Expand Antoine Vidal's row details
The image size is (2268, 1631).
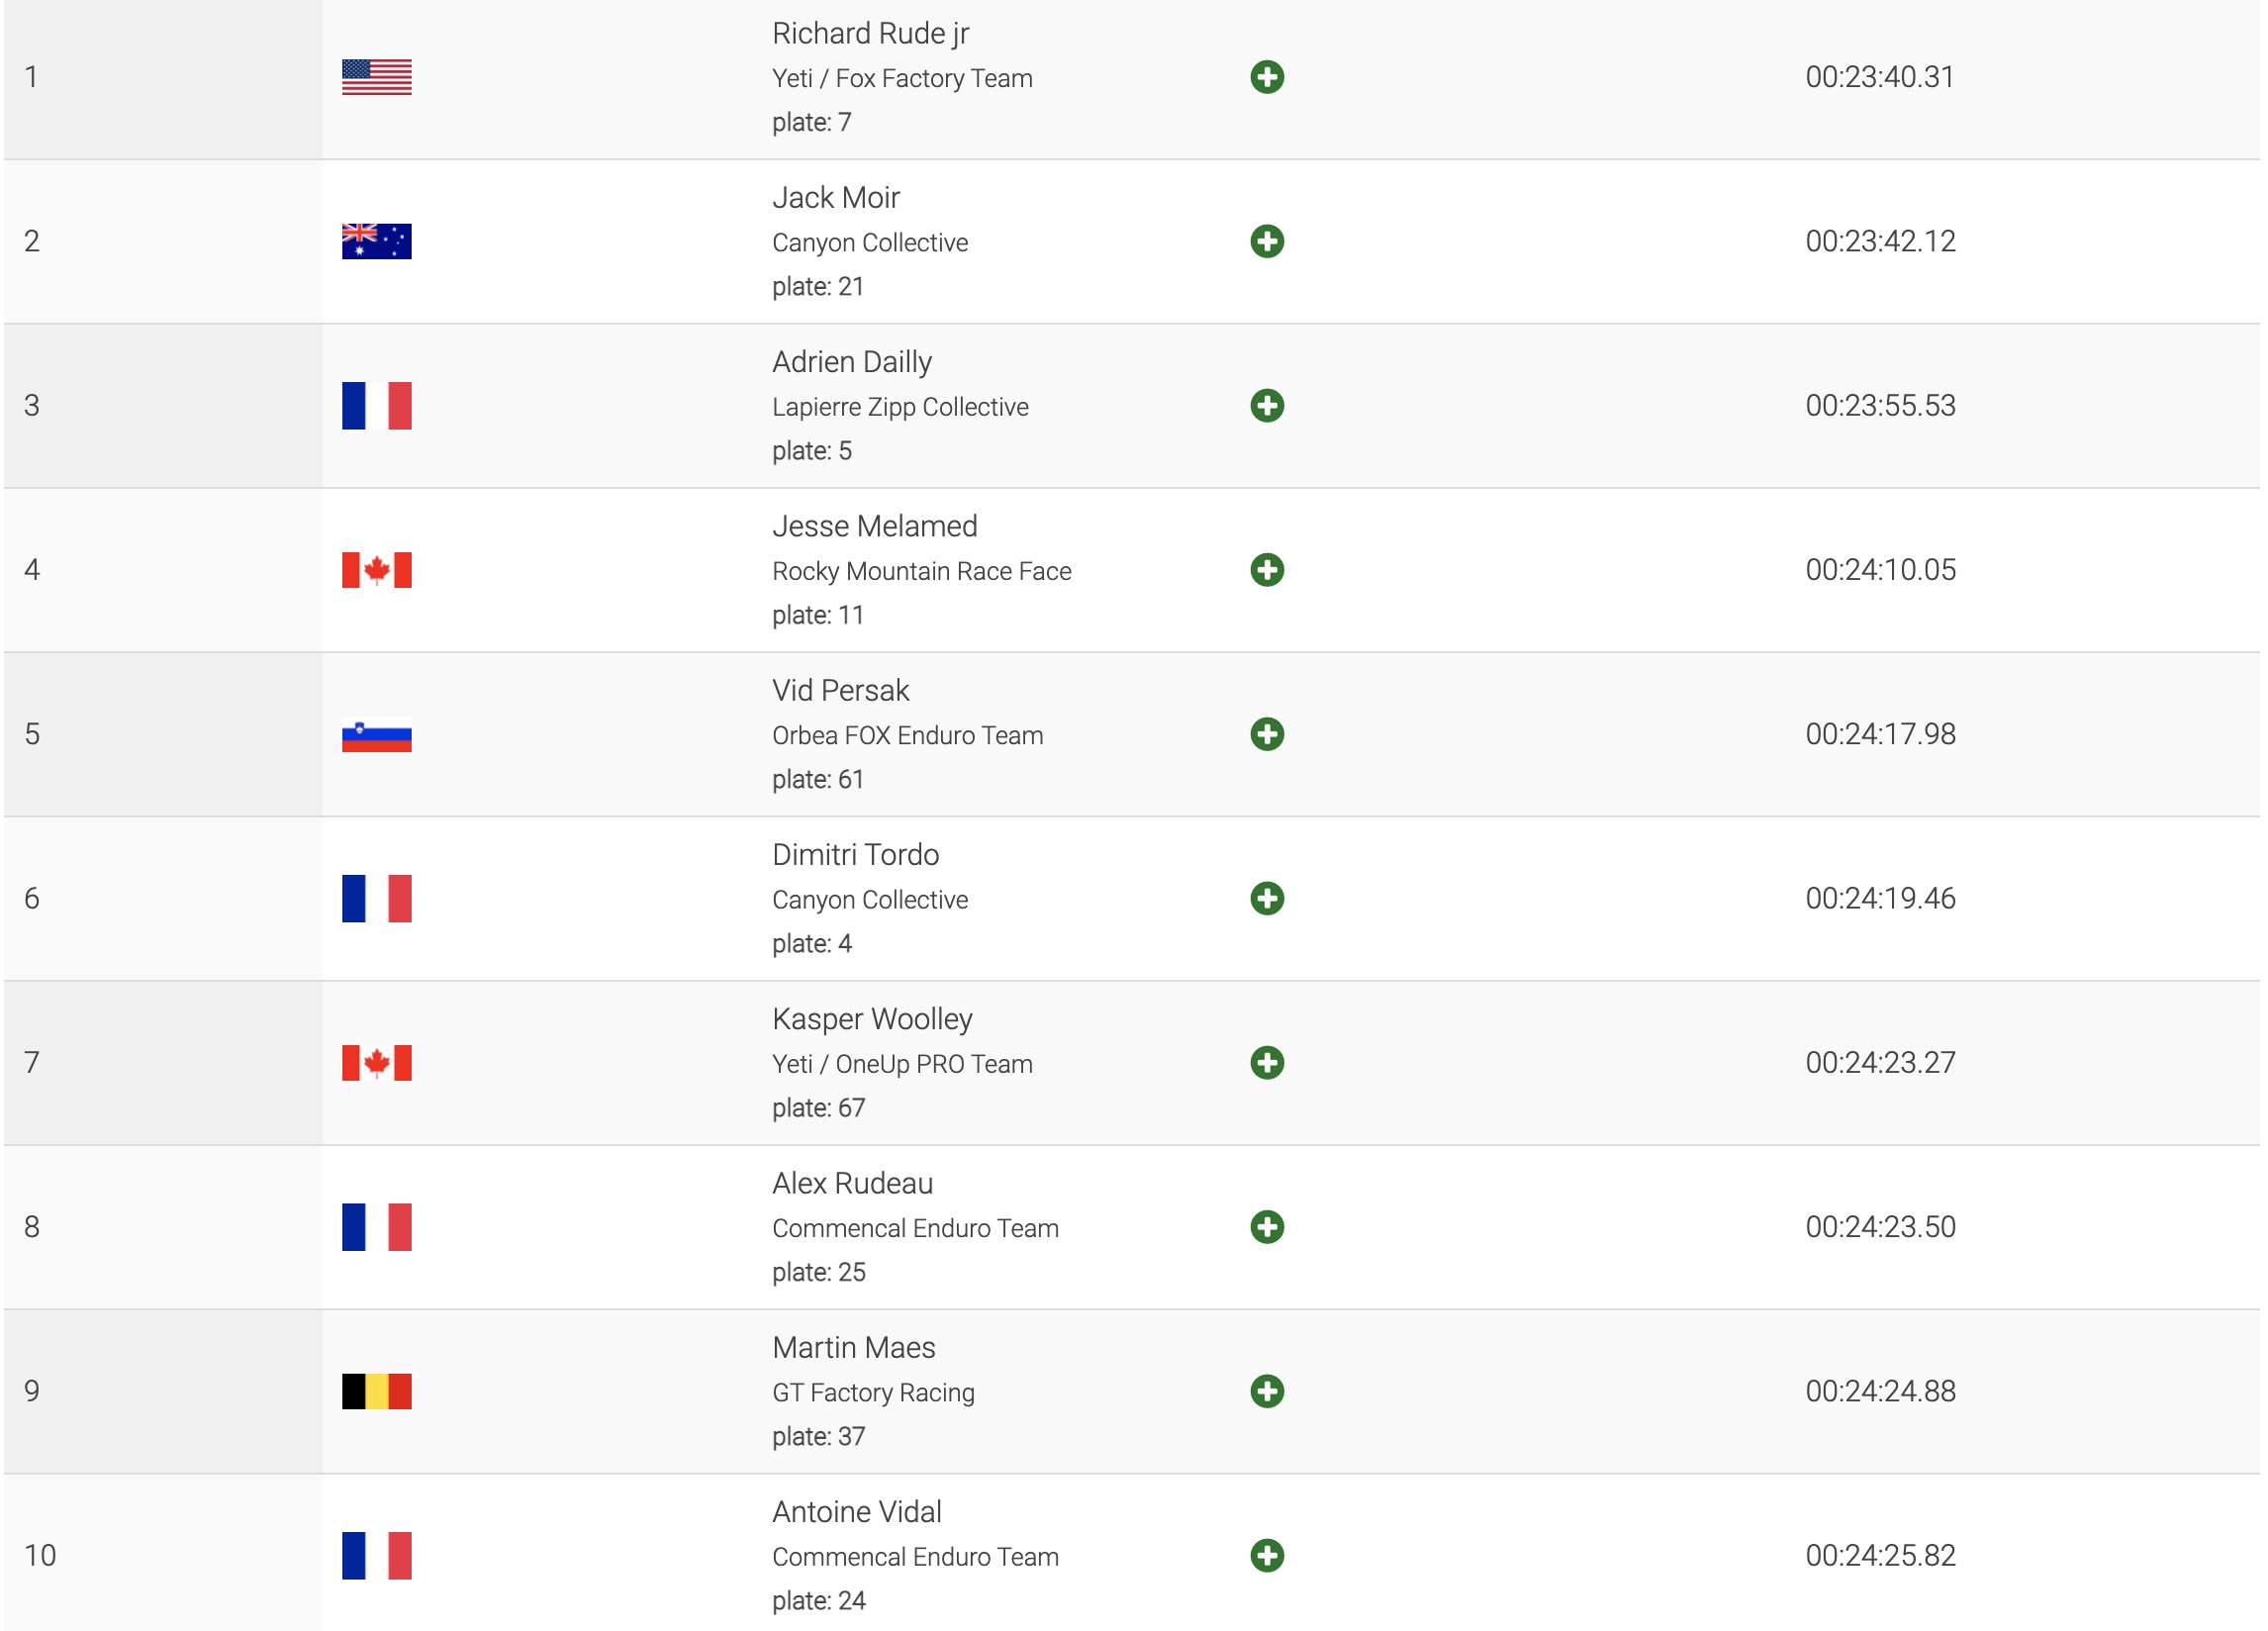(x=1266, y=1555)
